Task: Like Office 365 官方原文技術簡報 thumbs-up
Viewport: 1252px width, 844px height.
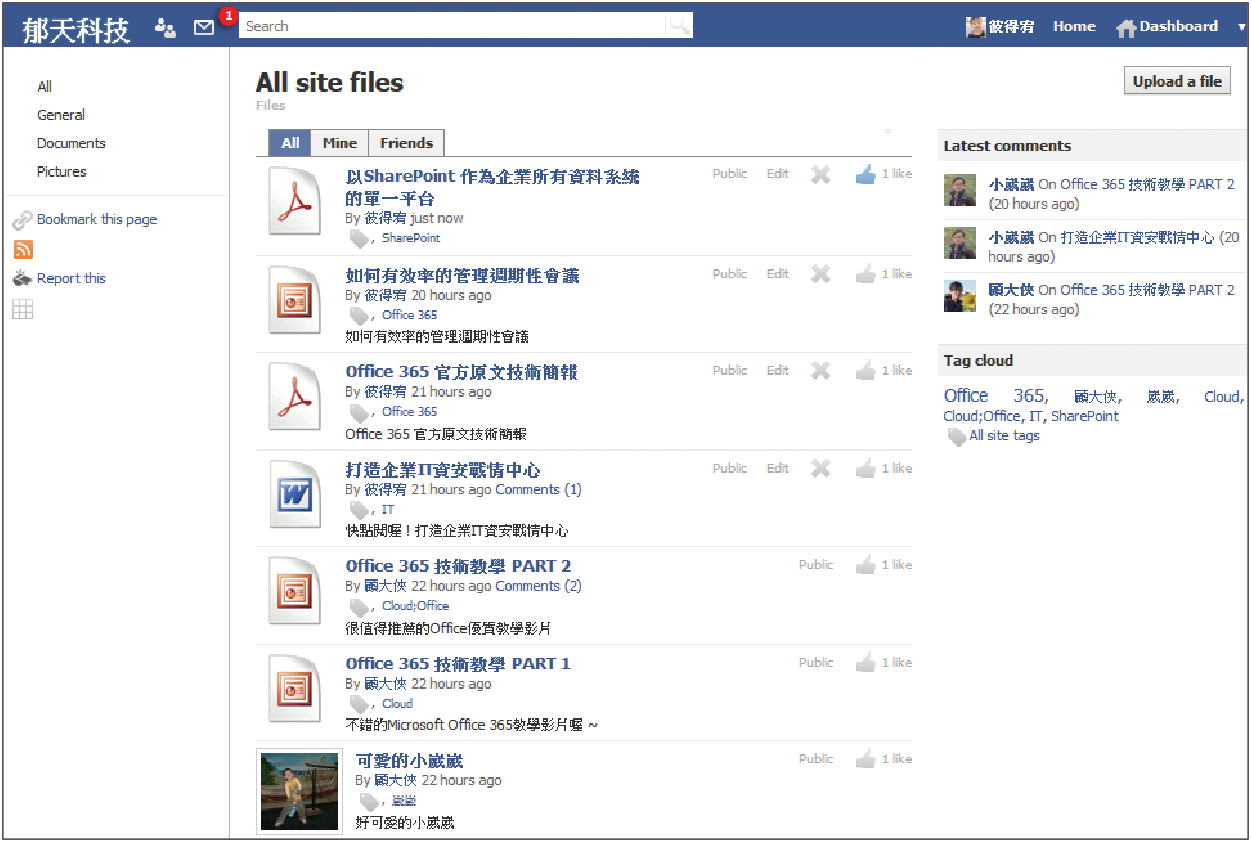Action: [866, 371]
